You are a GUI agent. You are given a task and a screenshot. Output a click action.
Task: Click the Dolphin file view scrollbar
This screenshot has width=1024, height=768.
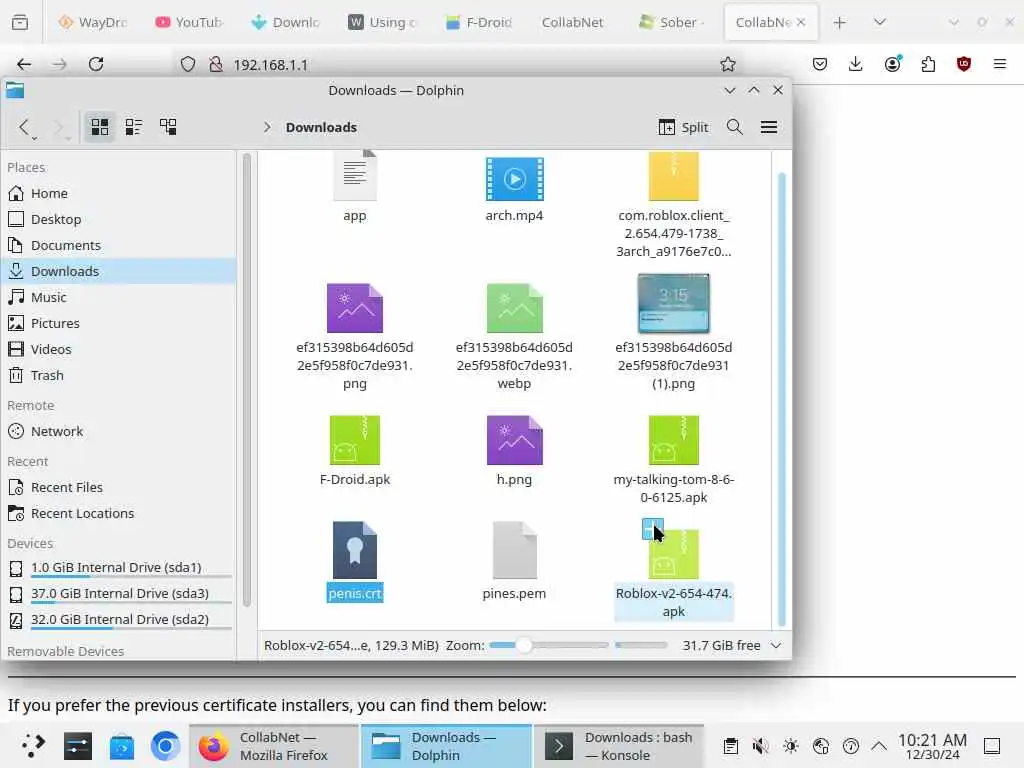(x=781, y=398)
